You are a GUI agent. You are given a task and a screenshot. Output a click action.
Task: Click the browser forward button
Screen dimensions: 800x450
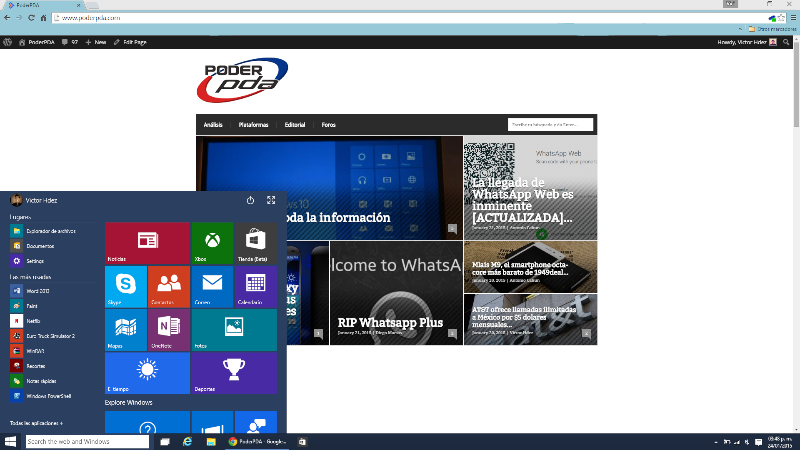point(19,18)
